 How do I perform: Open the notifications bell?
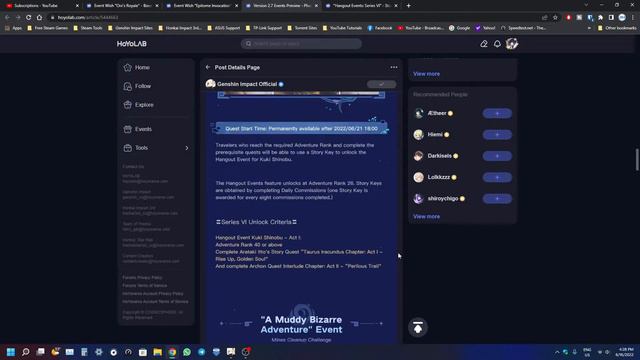(x=497, y=44)
